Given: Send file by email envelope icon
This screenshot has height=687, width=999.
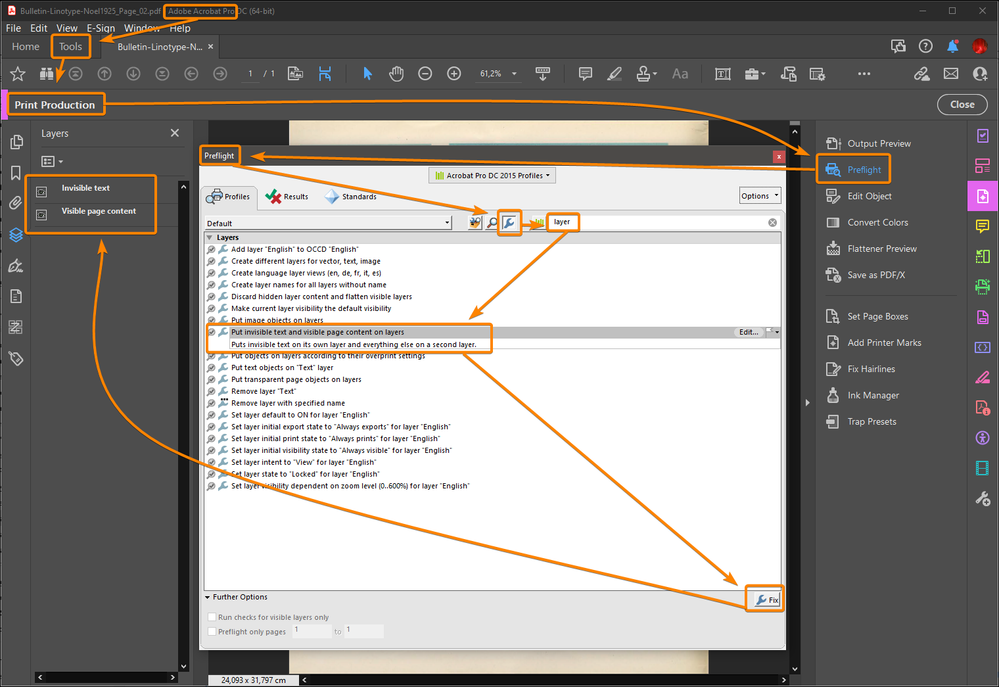Looking at the screenshot, I should [x=951, y=74].
